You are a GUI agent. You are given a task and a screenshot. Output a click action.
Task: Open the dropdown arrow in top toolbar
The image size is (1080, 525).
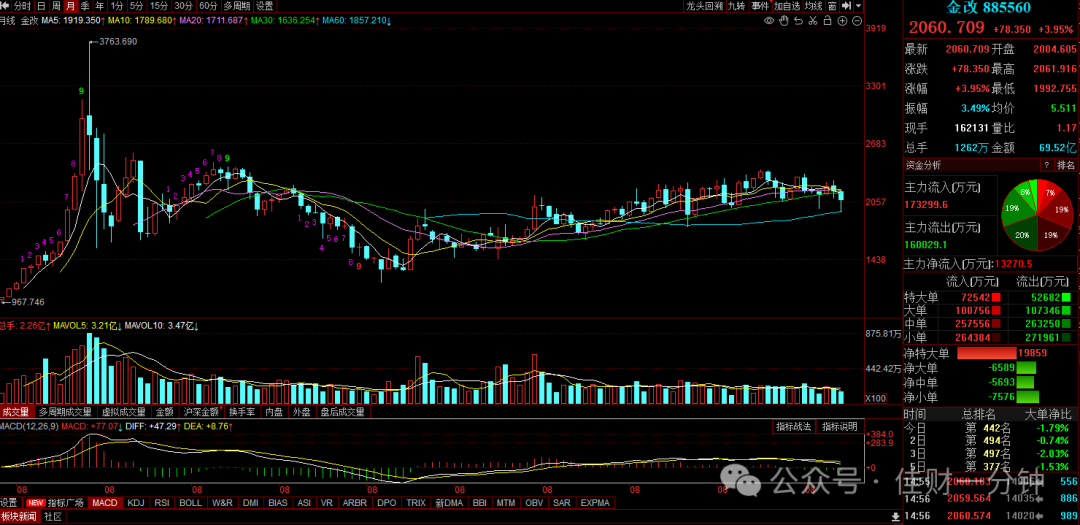click(x=858, y=6)
